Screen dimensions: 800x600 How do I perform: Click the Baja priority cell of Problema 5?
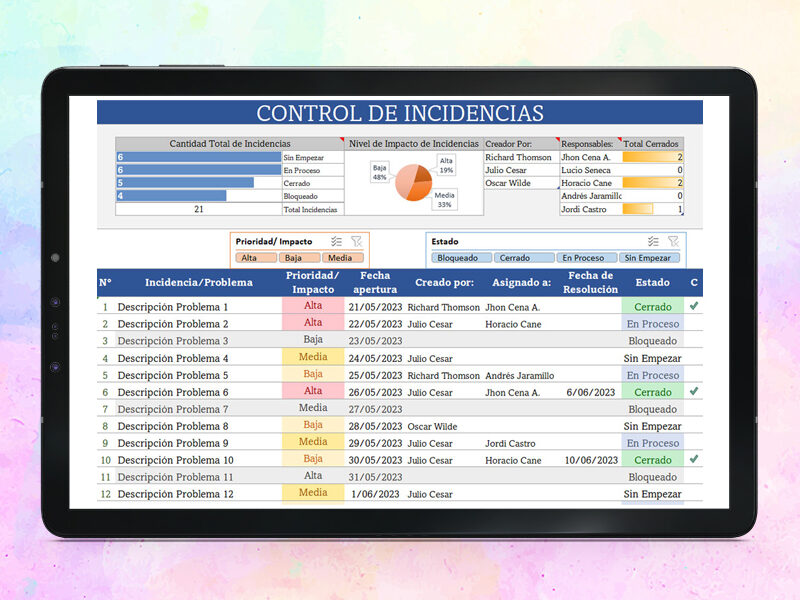pos(313,373)
